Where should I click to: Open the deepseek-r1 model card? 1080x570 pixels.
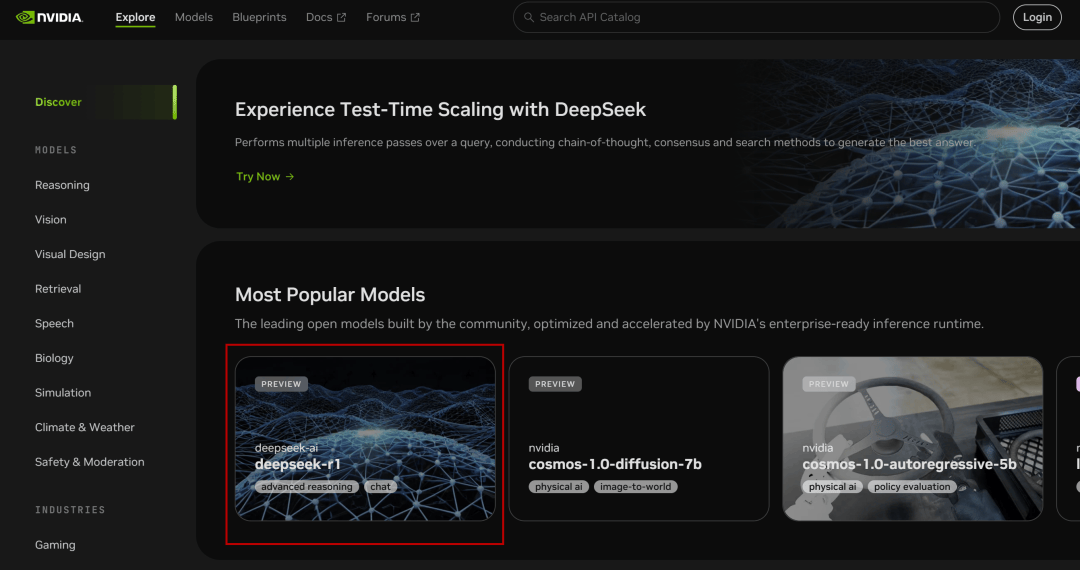(365, 438)
